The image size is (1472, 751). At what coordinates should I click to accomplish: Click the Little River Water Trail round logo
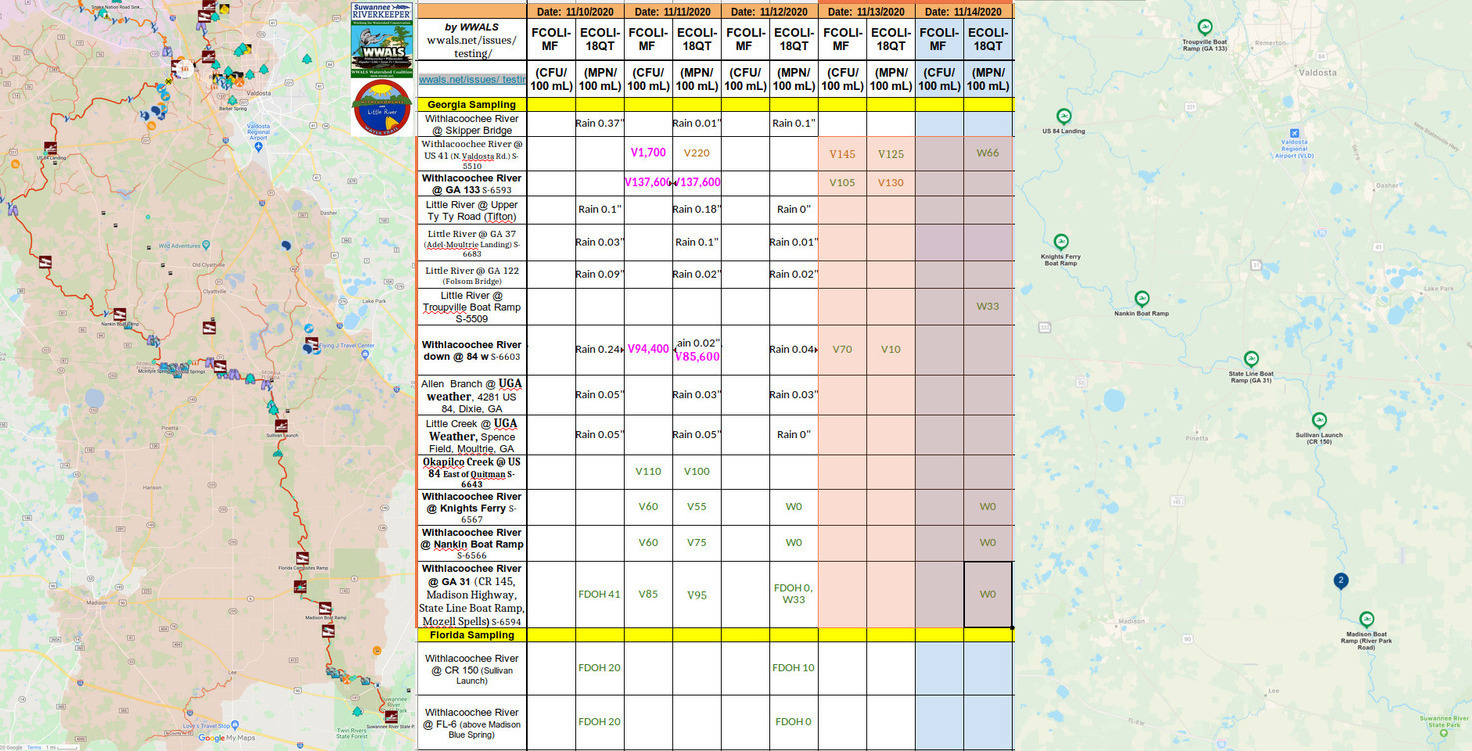coord(383,108)
